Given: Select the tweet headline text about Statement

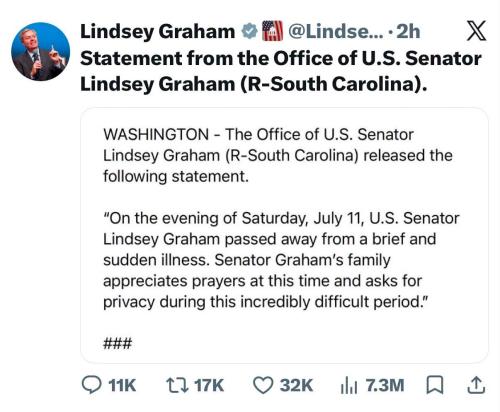Looking at the screenshot, I should coord(281,71).
